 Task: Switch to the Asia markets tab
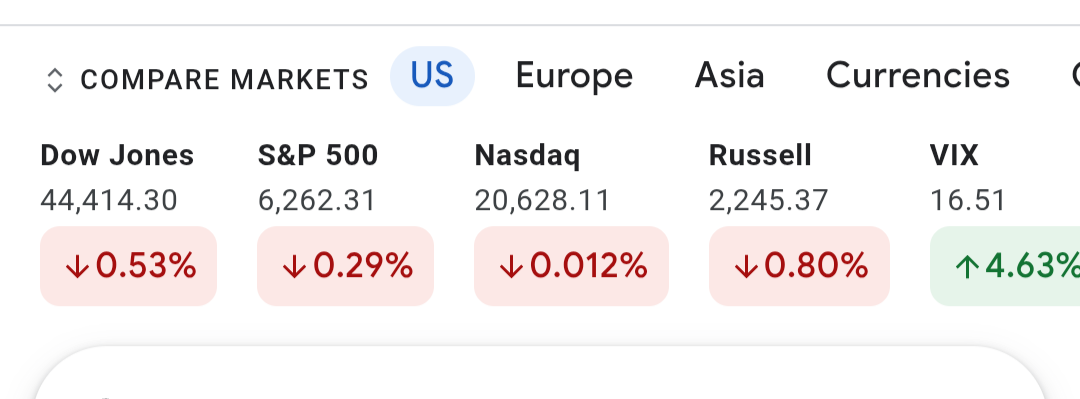(729, 76)
